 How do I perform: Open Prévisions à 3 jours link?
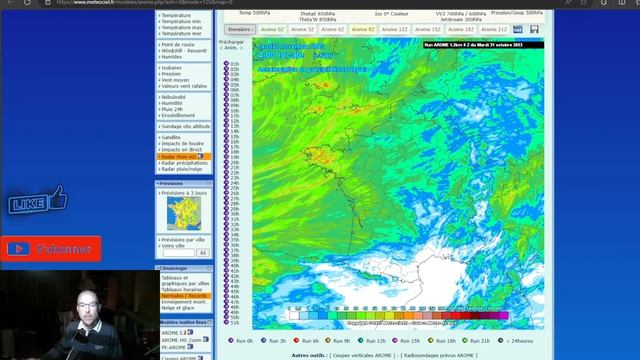[x=184, y=193]
